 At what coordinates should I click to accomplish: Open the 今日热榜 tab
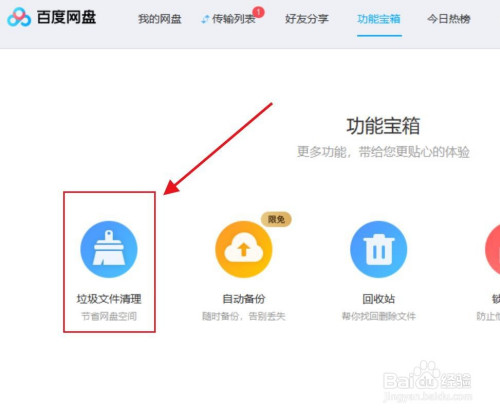(x=449, y=19)
